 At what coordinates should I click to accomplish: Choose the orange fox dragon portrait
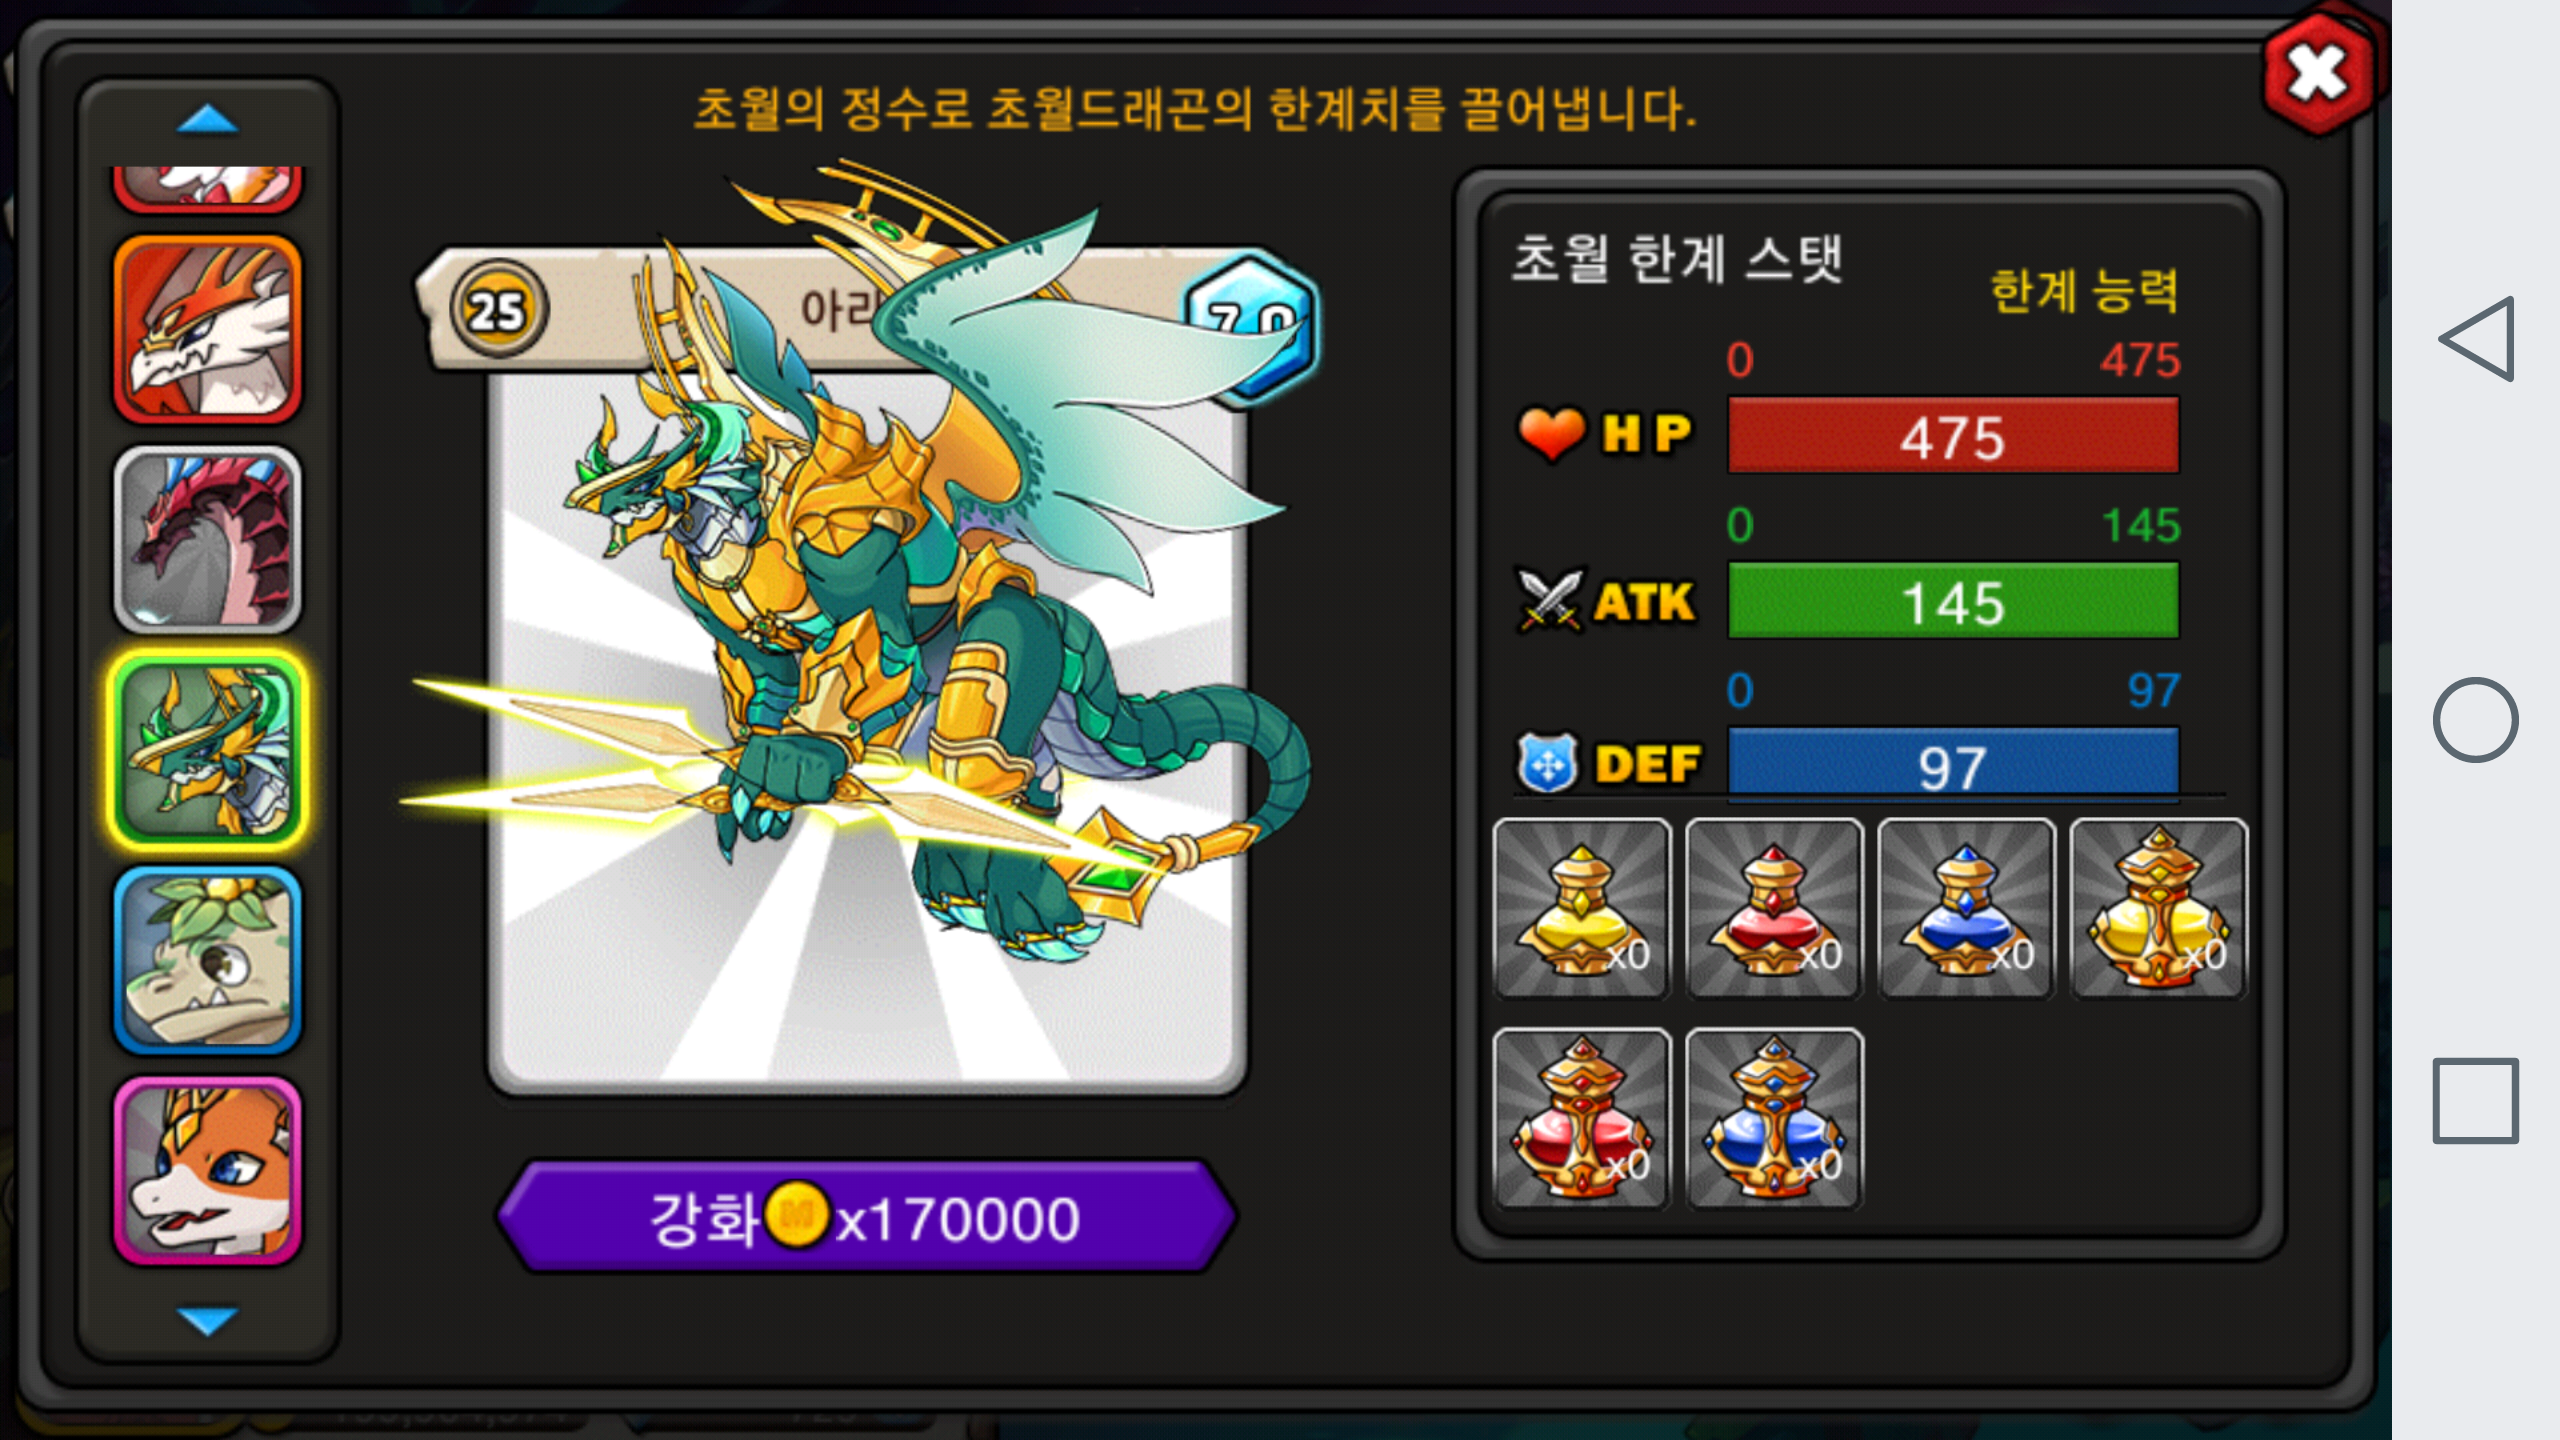tap(208, 1170)
